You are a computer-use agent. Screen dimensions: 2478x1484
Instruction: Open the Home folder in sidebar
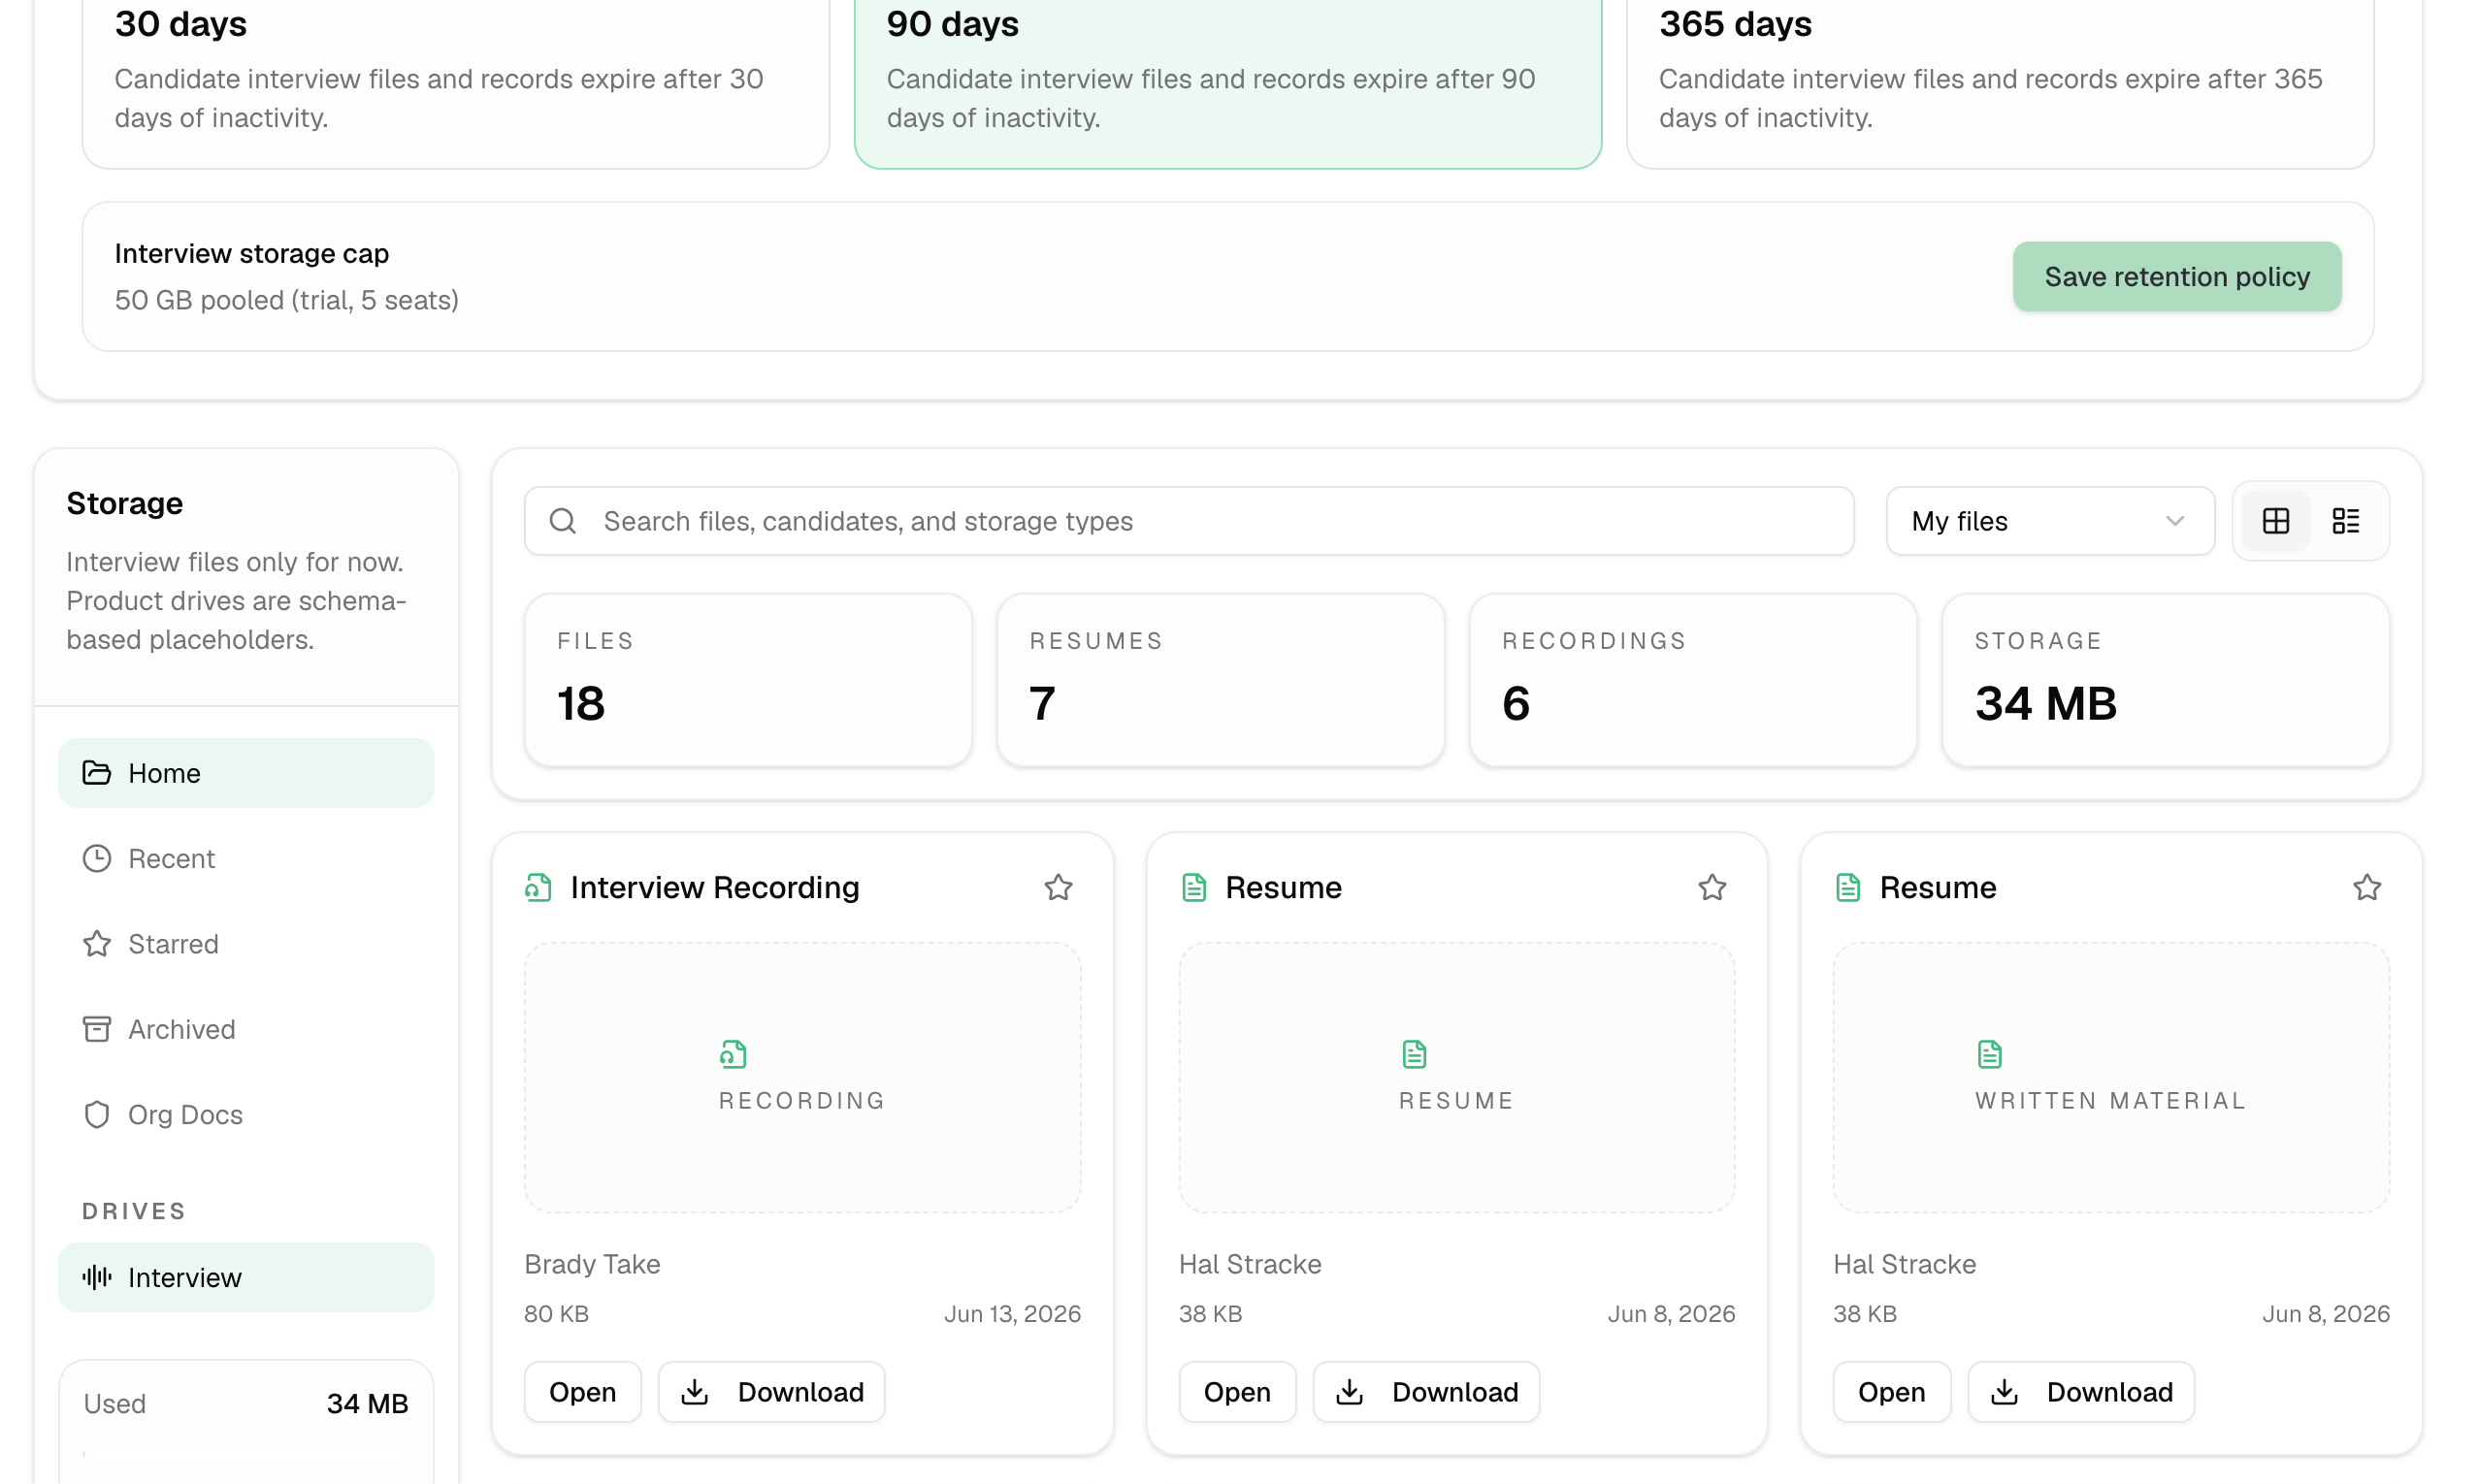[x=246, y=773]
